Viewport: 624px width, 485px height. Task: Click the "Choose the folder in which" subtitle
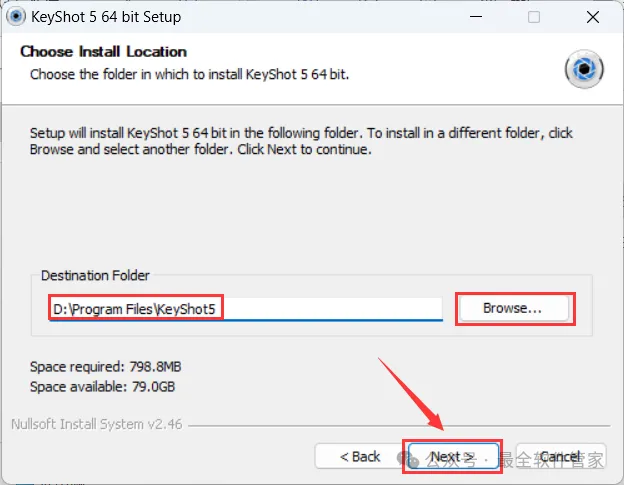pos(189,74)
